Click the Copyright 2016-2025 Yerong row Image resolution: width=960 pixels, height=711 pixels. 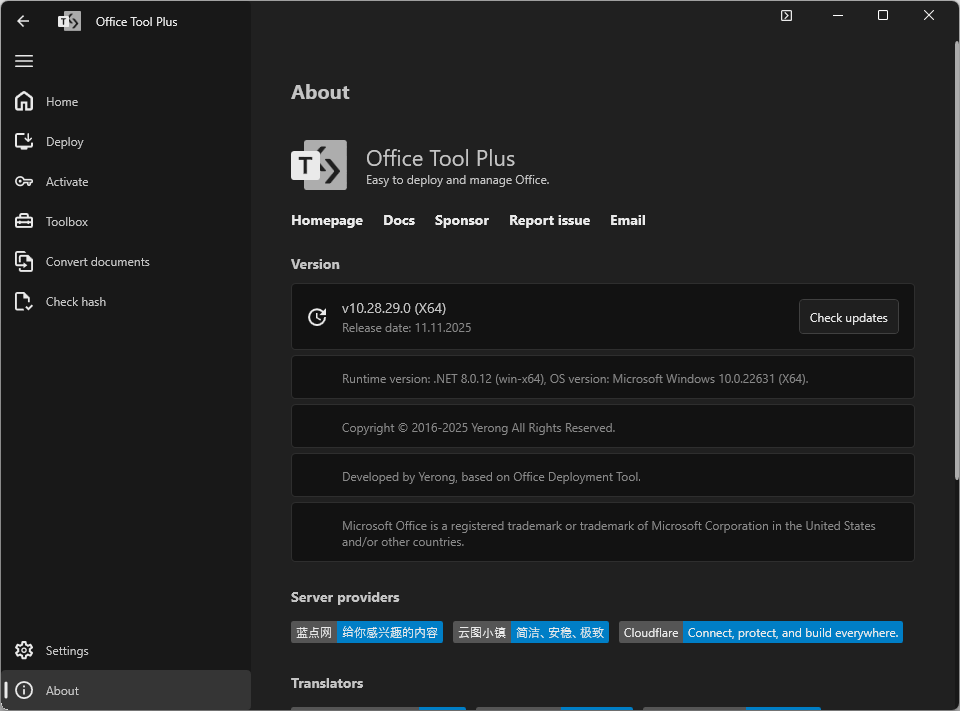[602, 427]
